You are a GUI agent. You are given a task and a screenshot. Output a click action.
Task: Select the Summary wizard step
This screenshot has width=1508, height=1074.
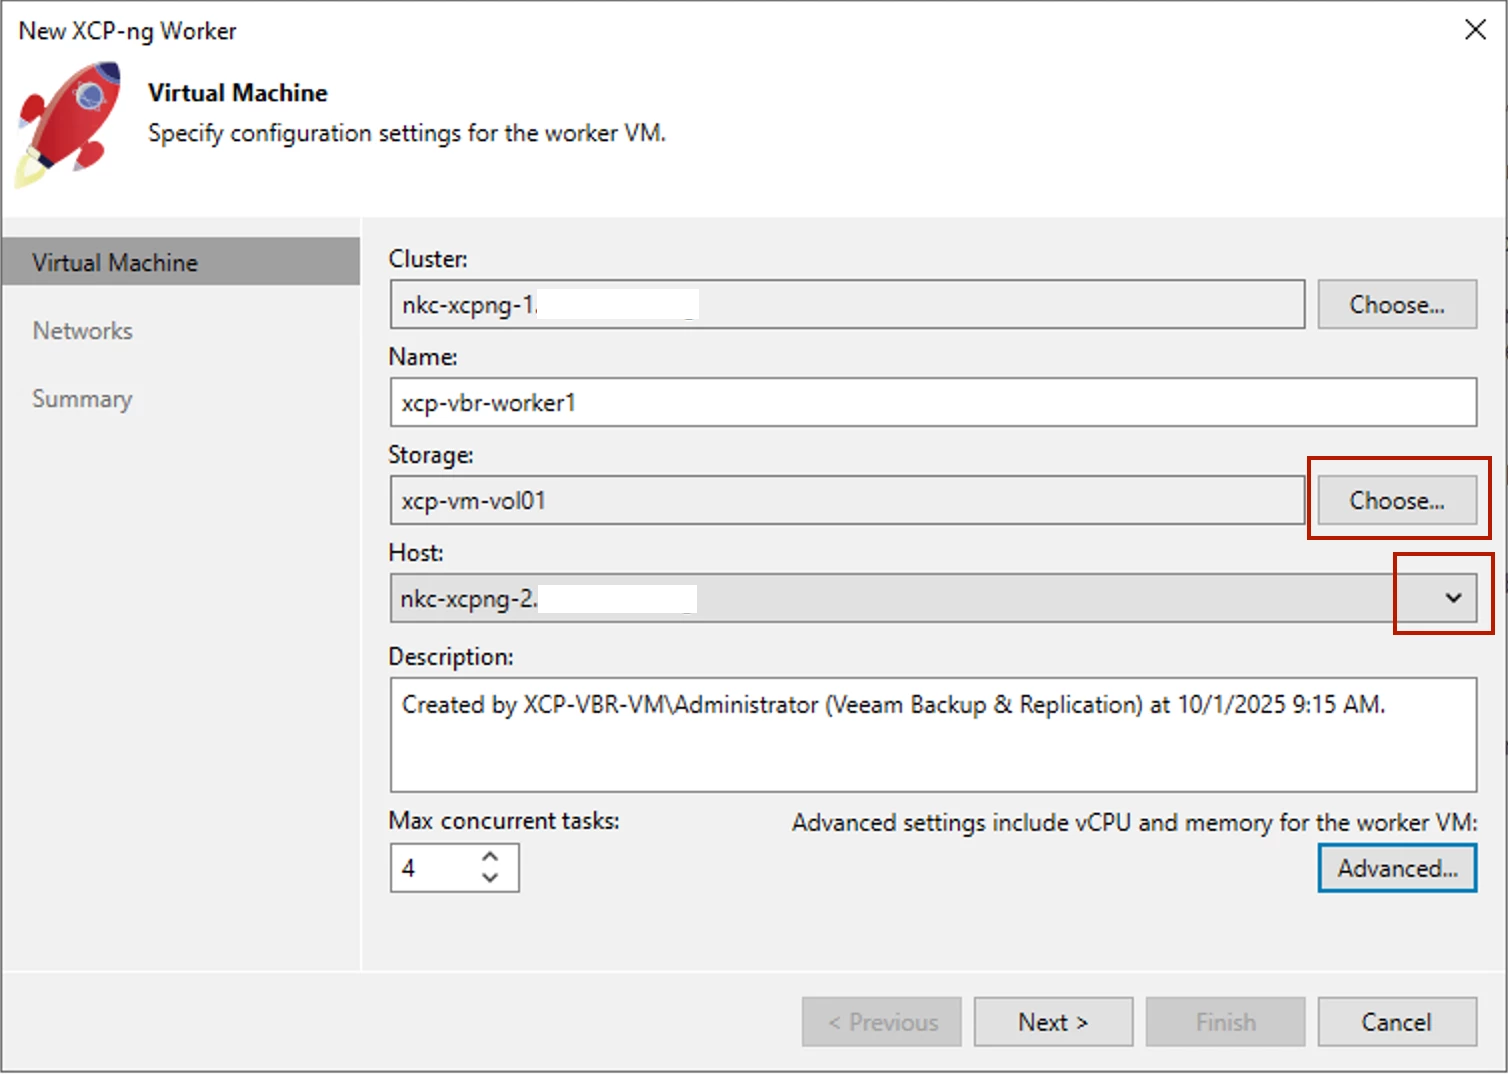tap(82, 399)
